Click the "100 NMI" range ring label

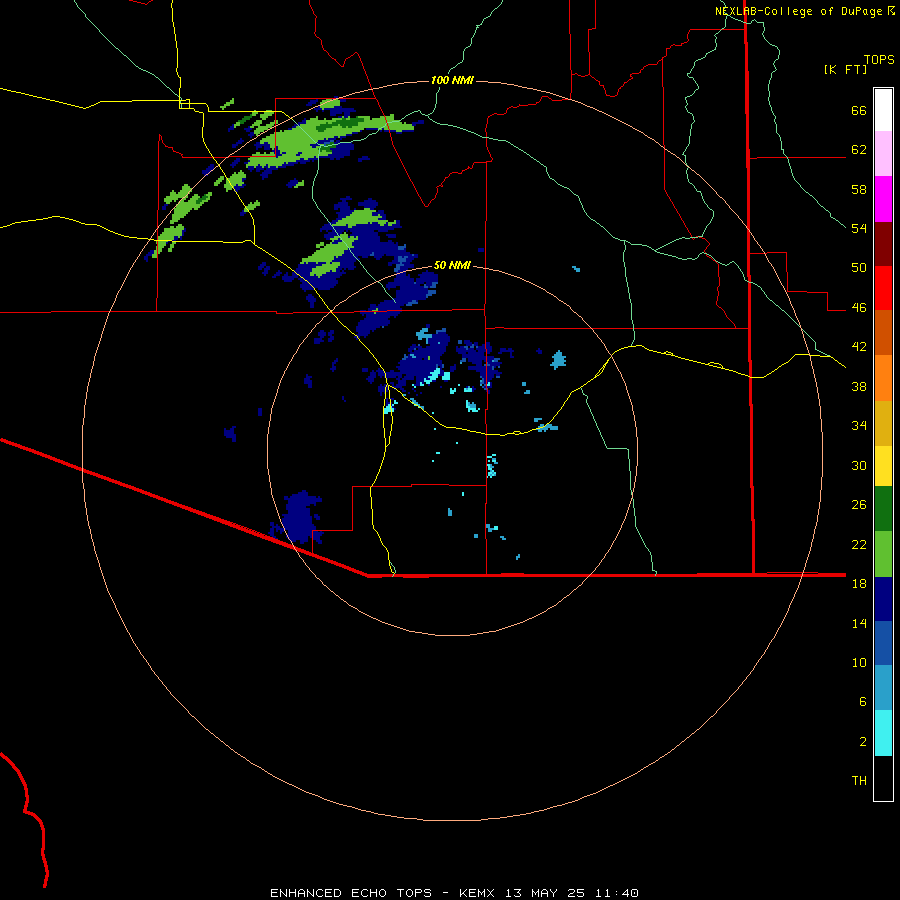(452, 80)
